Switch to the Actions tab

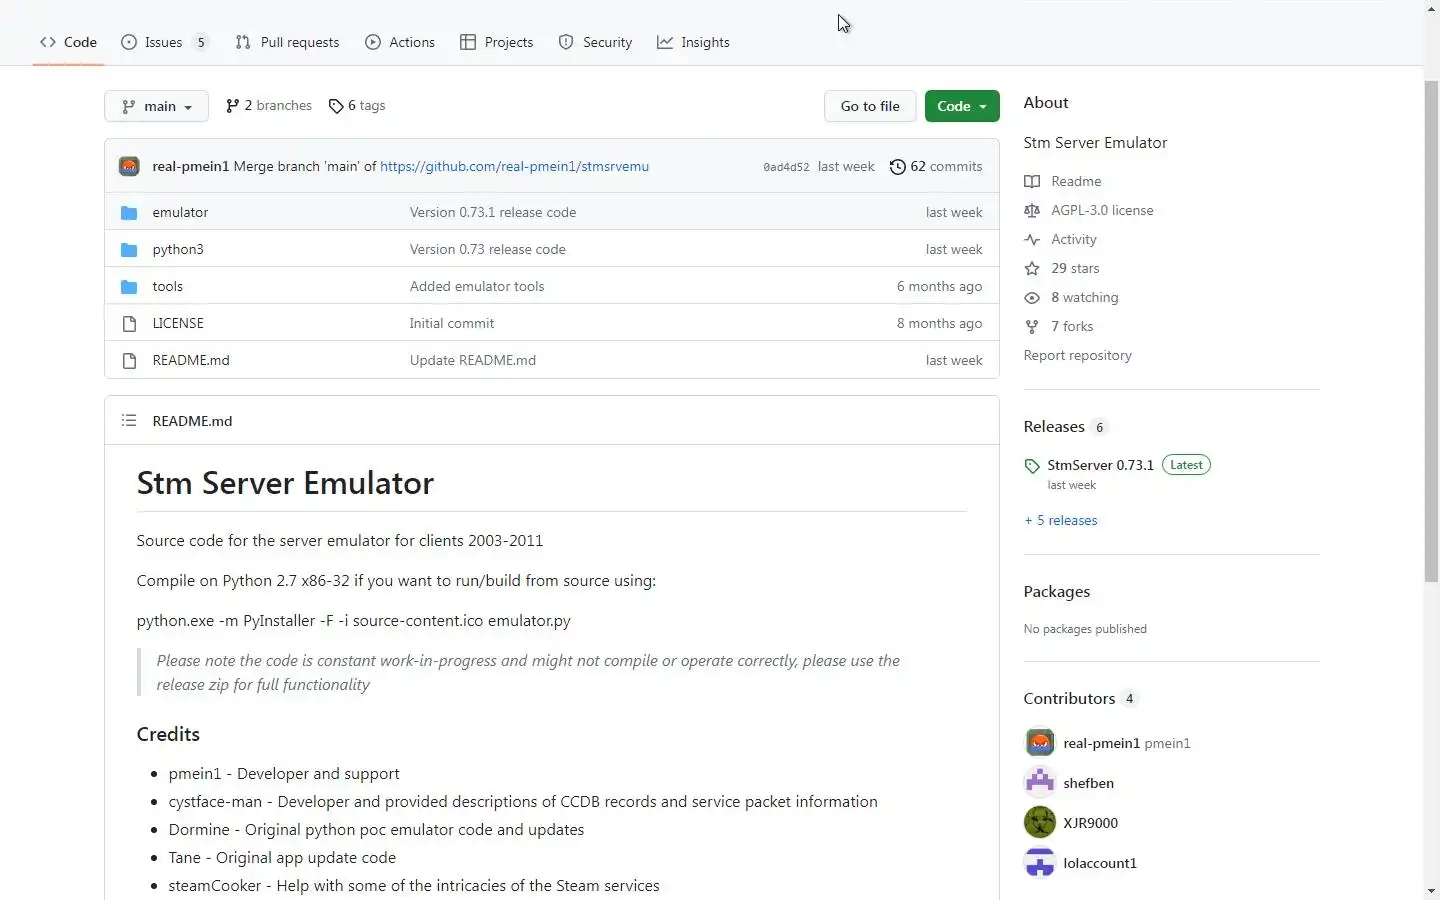coord(400,42)
